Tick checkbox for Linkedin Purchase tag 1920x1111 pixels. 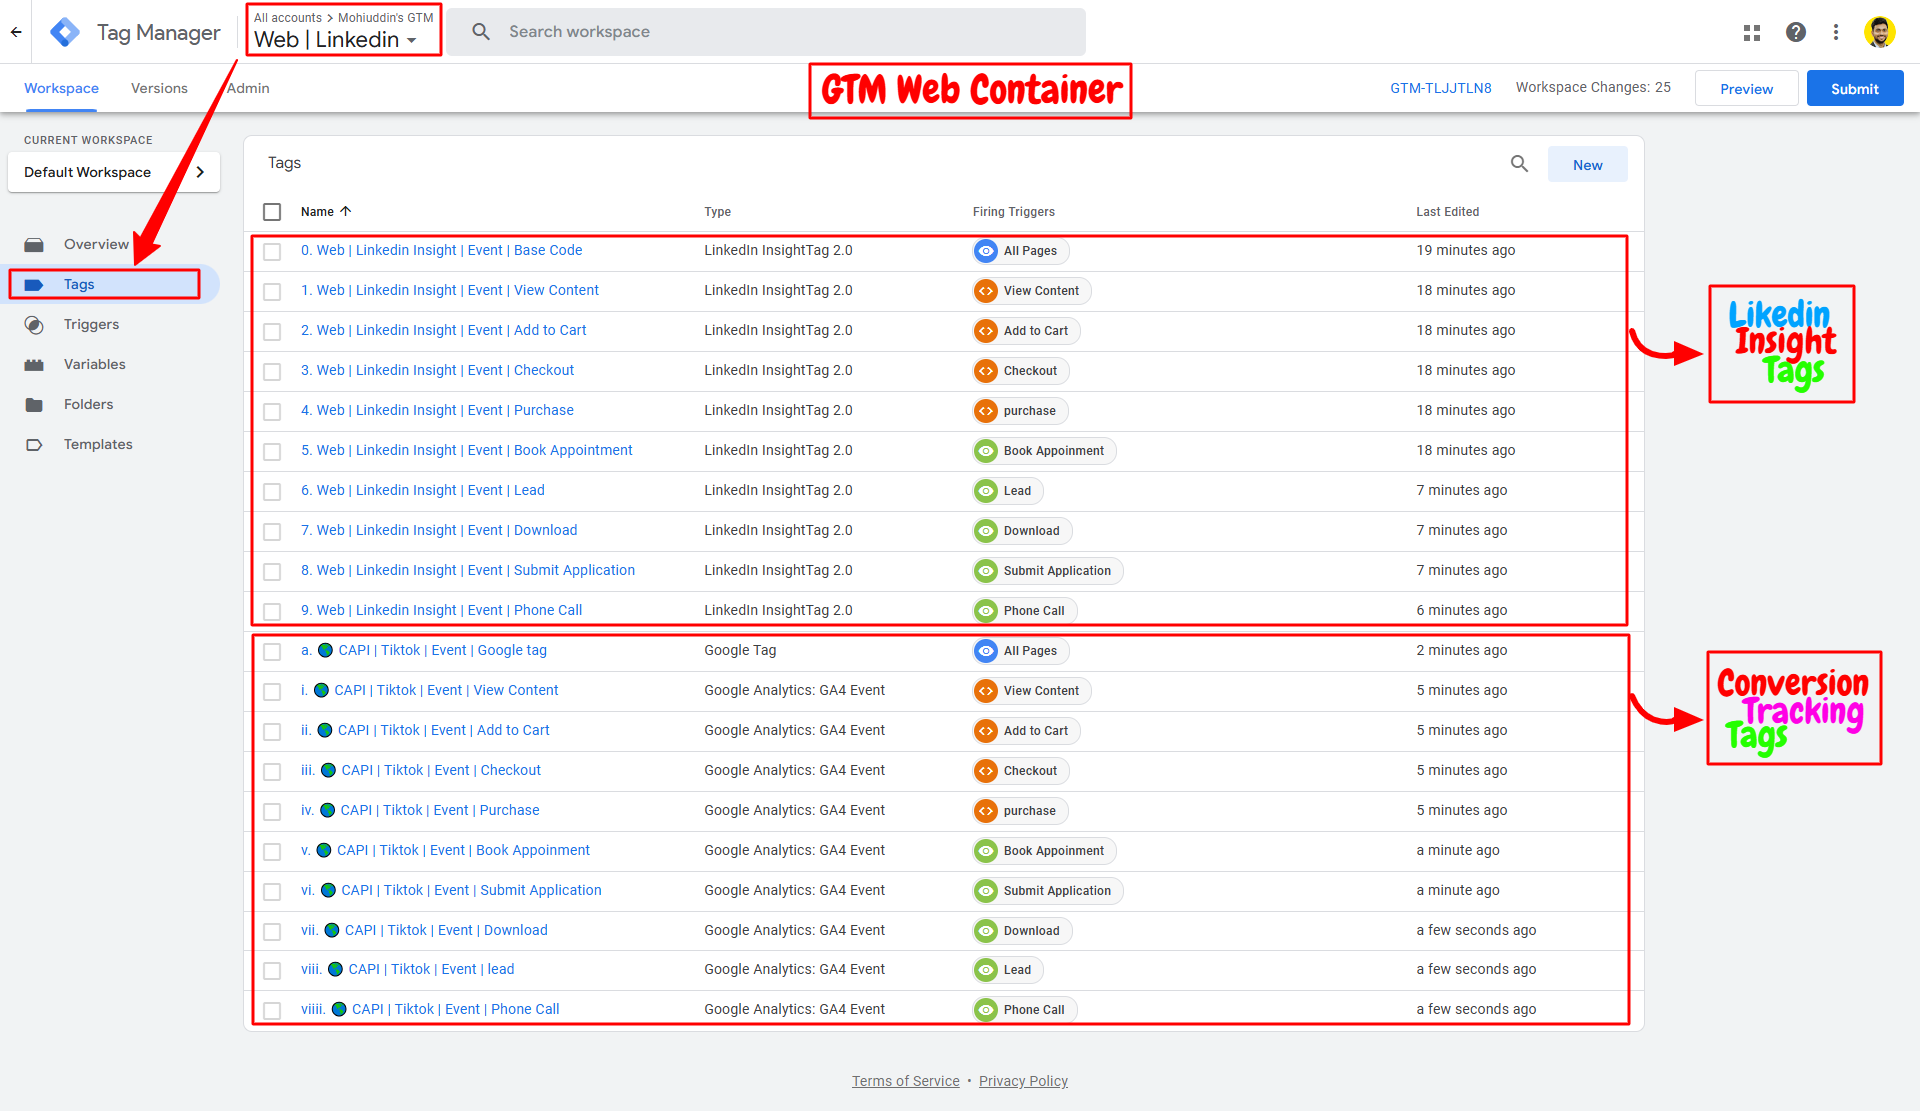click(x=272, y=411)
